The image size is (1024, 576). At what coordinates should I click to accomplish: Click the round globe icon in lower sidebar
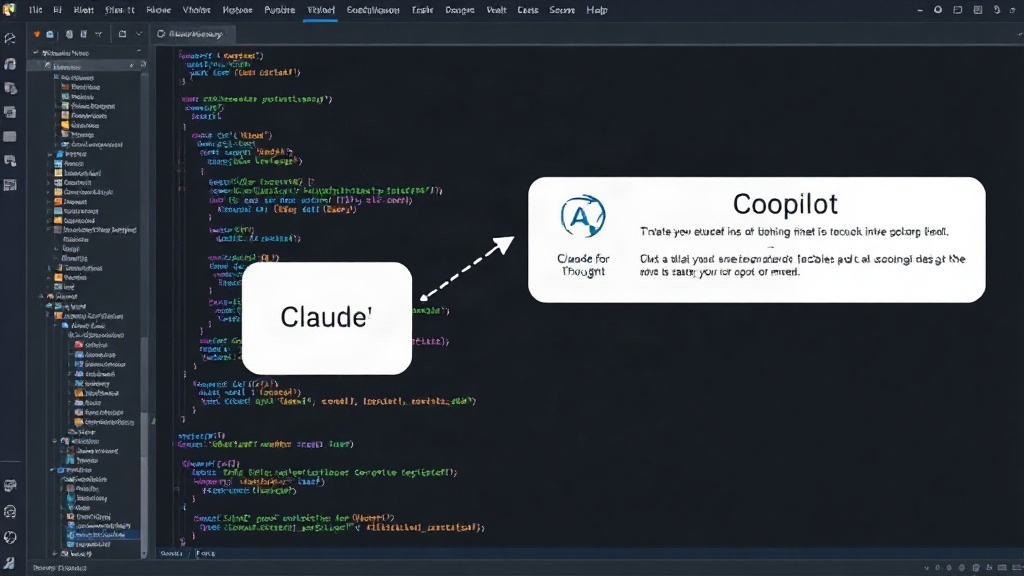pos(10,537)
